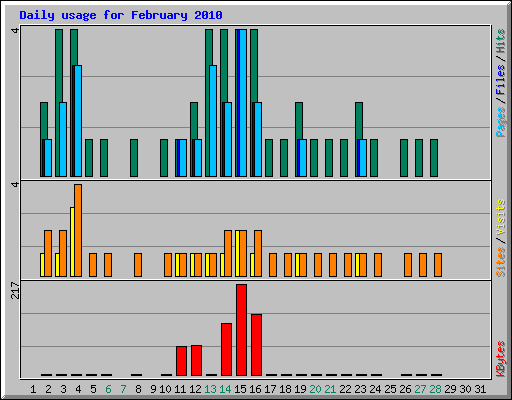Click day label "31" on the x-axis

pos(480,389)
